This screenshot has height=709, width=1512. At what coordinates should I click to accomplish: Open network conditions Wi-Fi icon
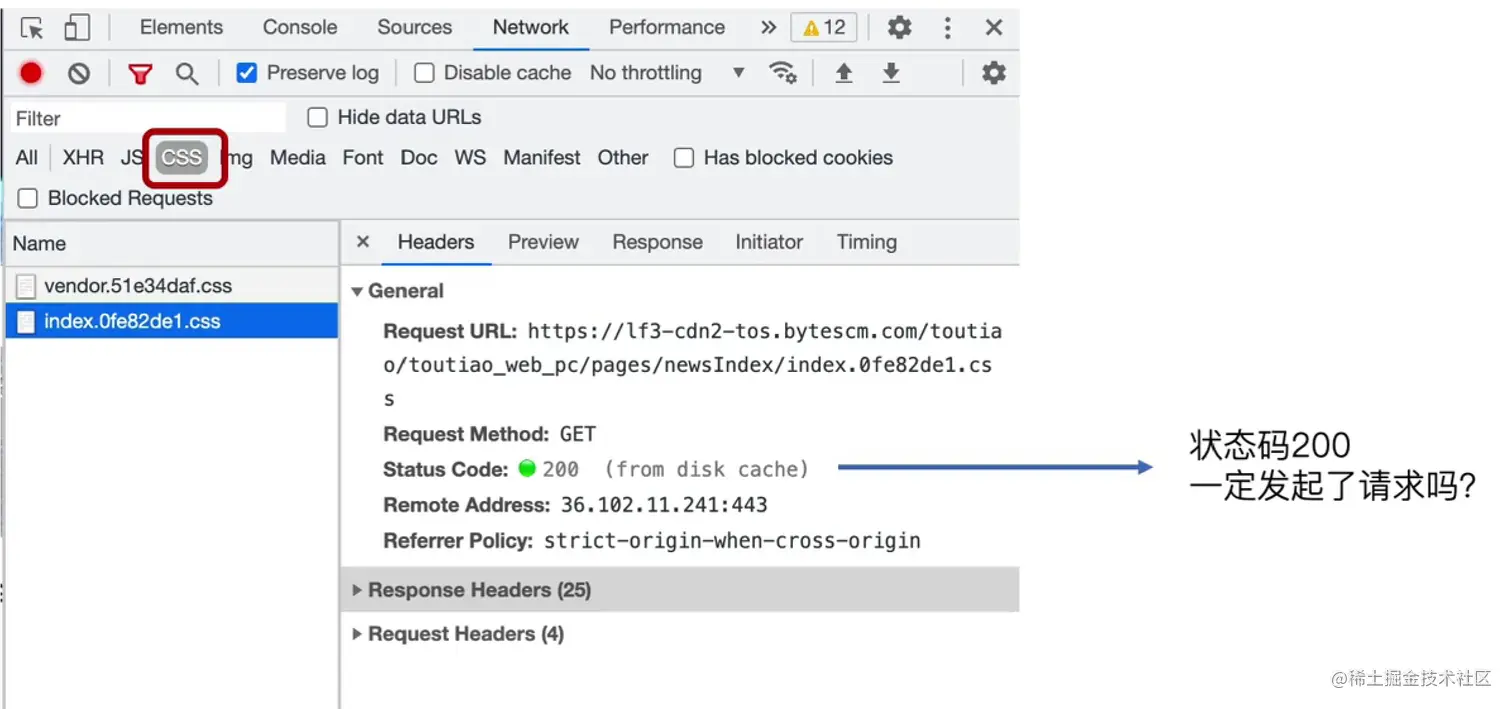click(782, 73)
